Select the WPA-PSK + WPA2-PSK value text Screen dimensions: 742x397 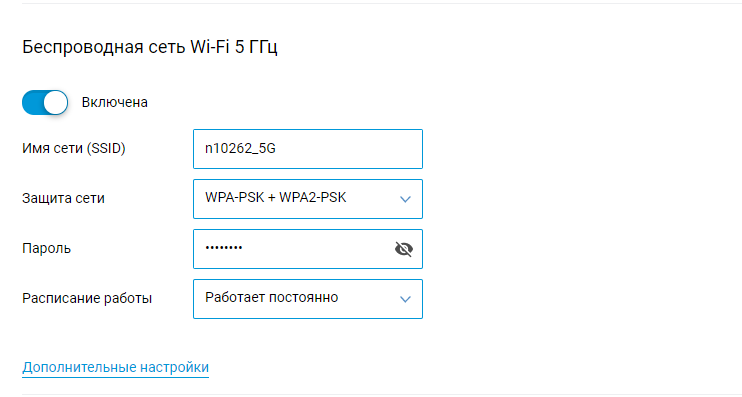click(x=275, y=197)
